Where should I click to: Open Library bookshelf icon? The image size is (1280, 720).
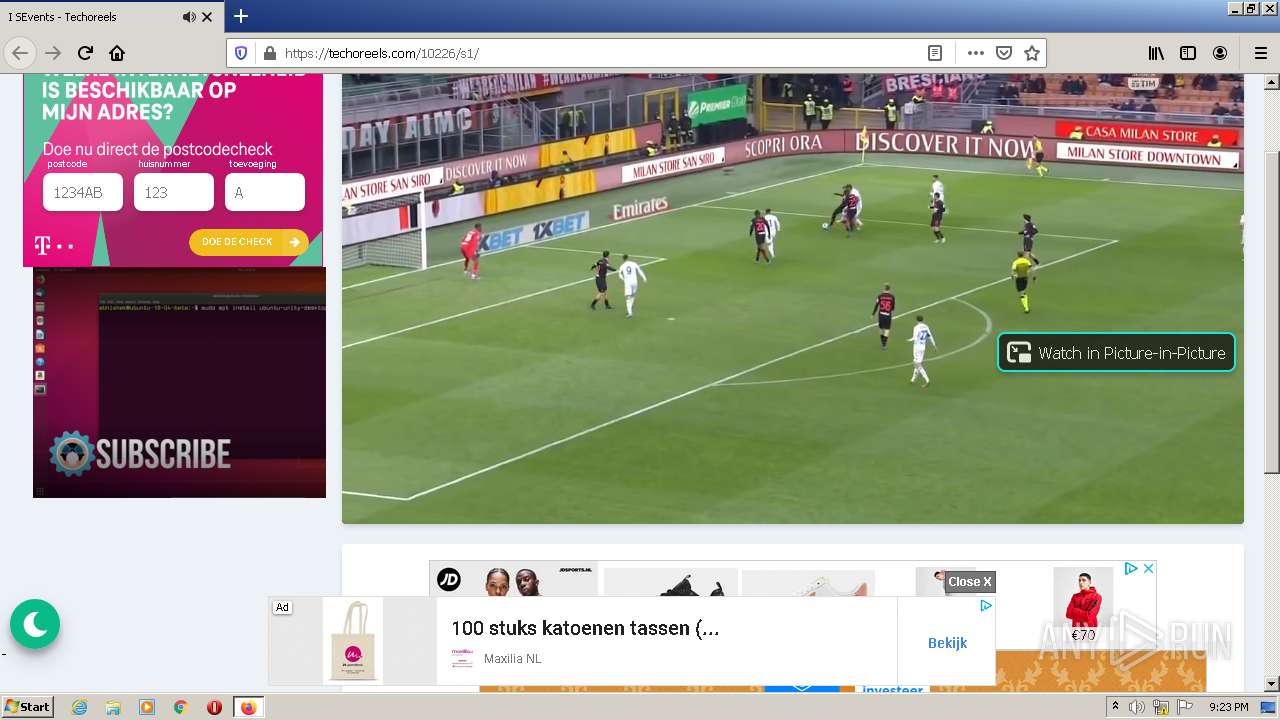point(1156,53)
